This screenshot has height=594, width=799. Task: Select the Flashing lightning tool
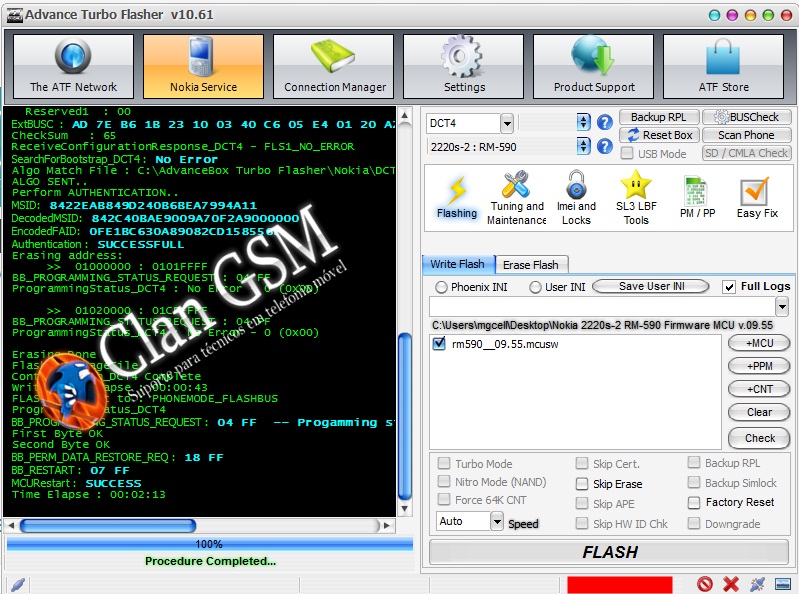tap(457, 198)
